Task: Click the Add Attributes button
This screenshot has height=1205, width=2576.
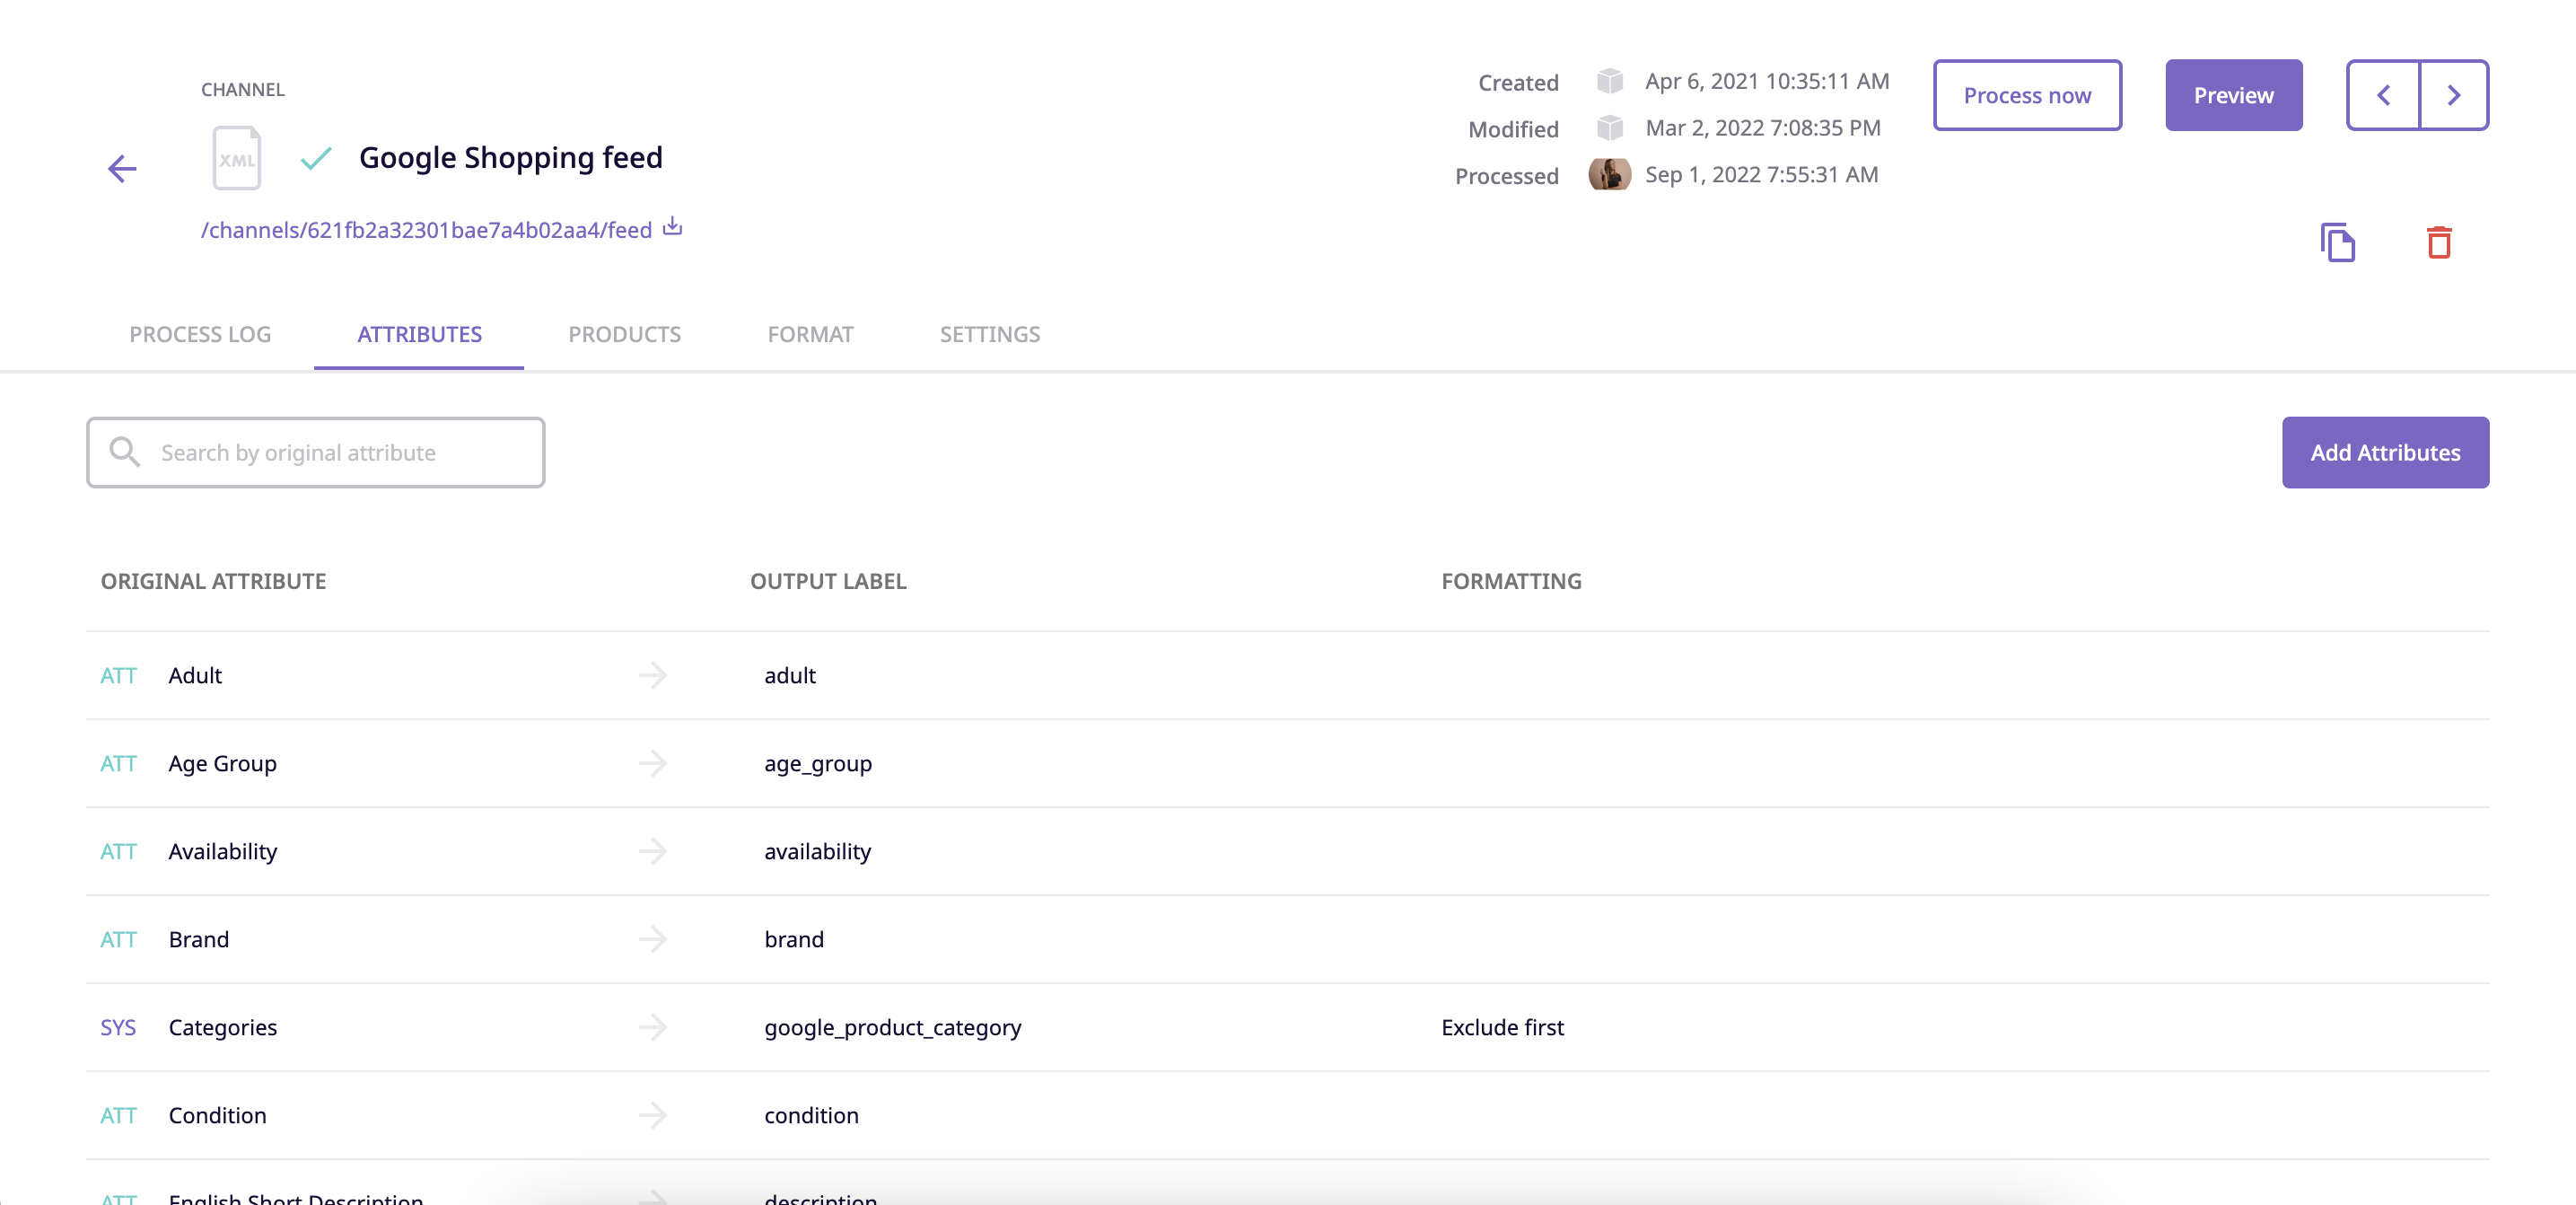Action: [2385, 452]
